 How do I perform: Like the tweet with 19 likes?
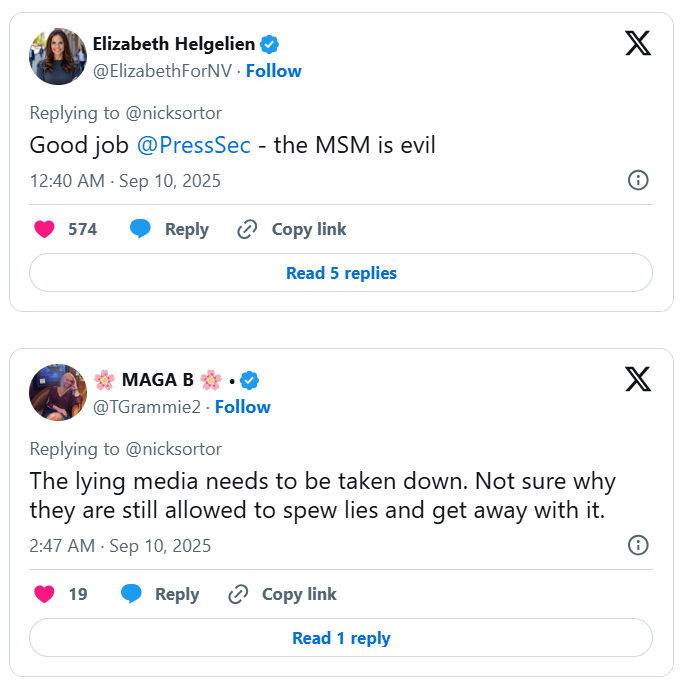(x=44, y=594)
